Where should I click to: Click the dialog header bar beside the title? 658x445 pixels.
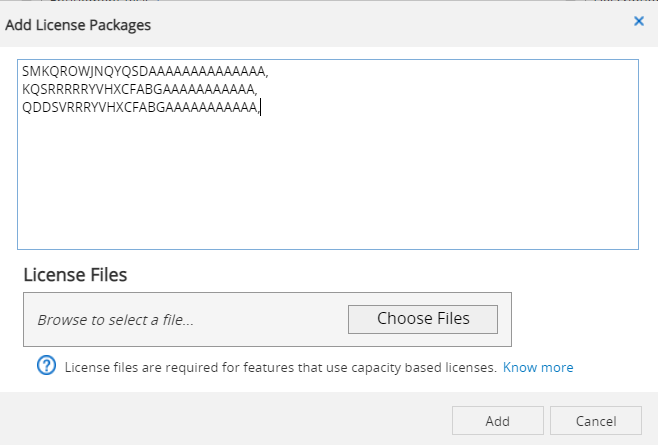(x=390, y=24)
